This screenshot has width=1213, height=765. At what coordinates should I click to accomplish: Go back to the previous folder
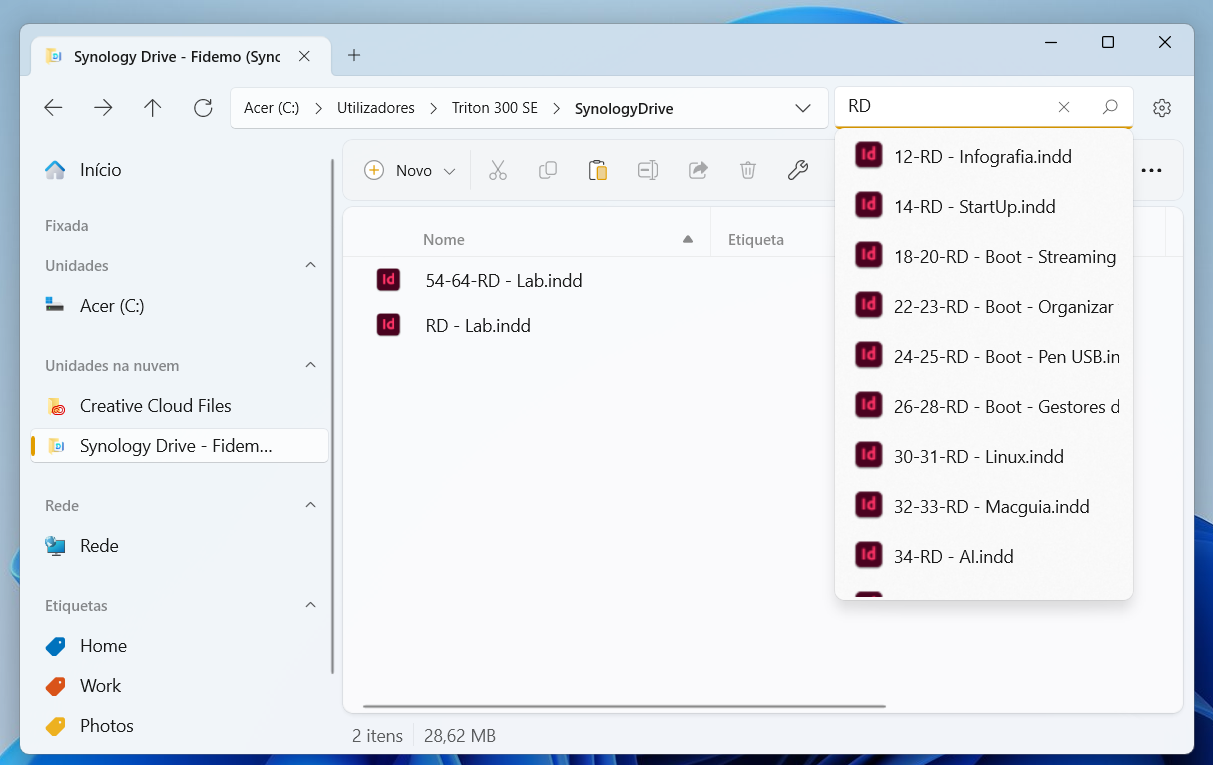54,108
